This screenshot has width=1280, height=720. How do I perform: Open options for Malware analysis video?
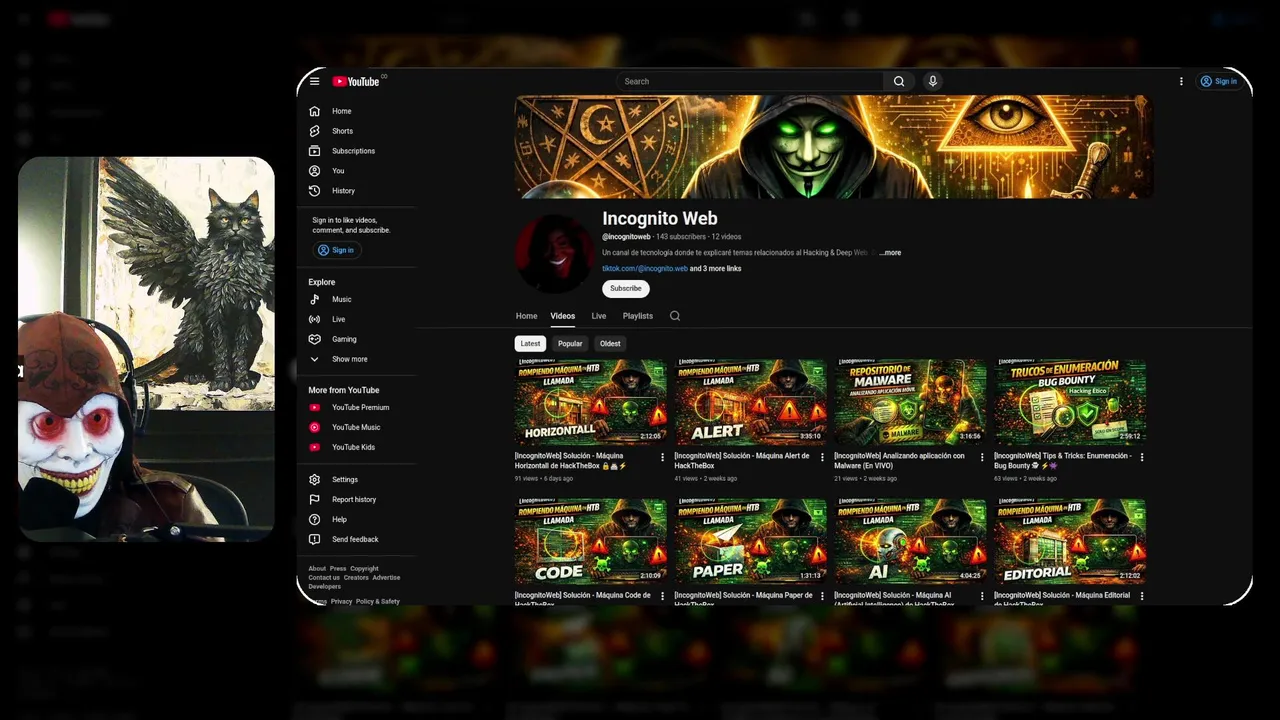tap(982, 457)
